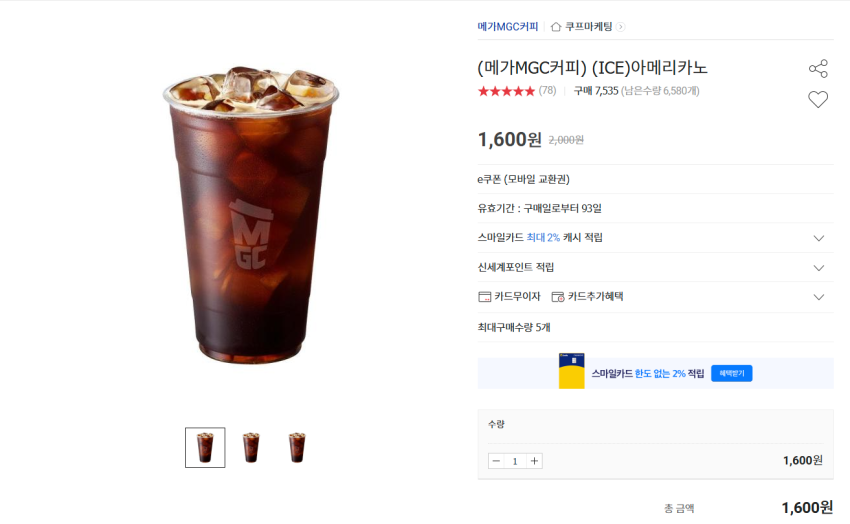Expand 스마일카드 캐시 적립 details

[819, 238]
